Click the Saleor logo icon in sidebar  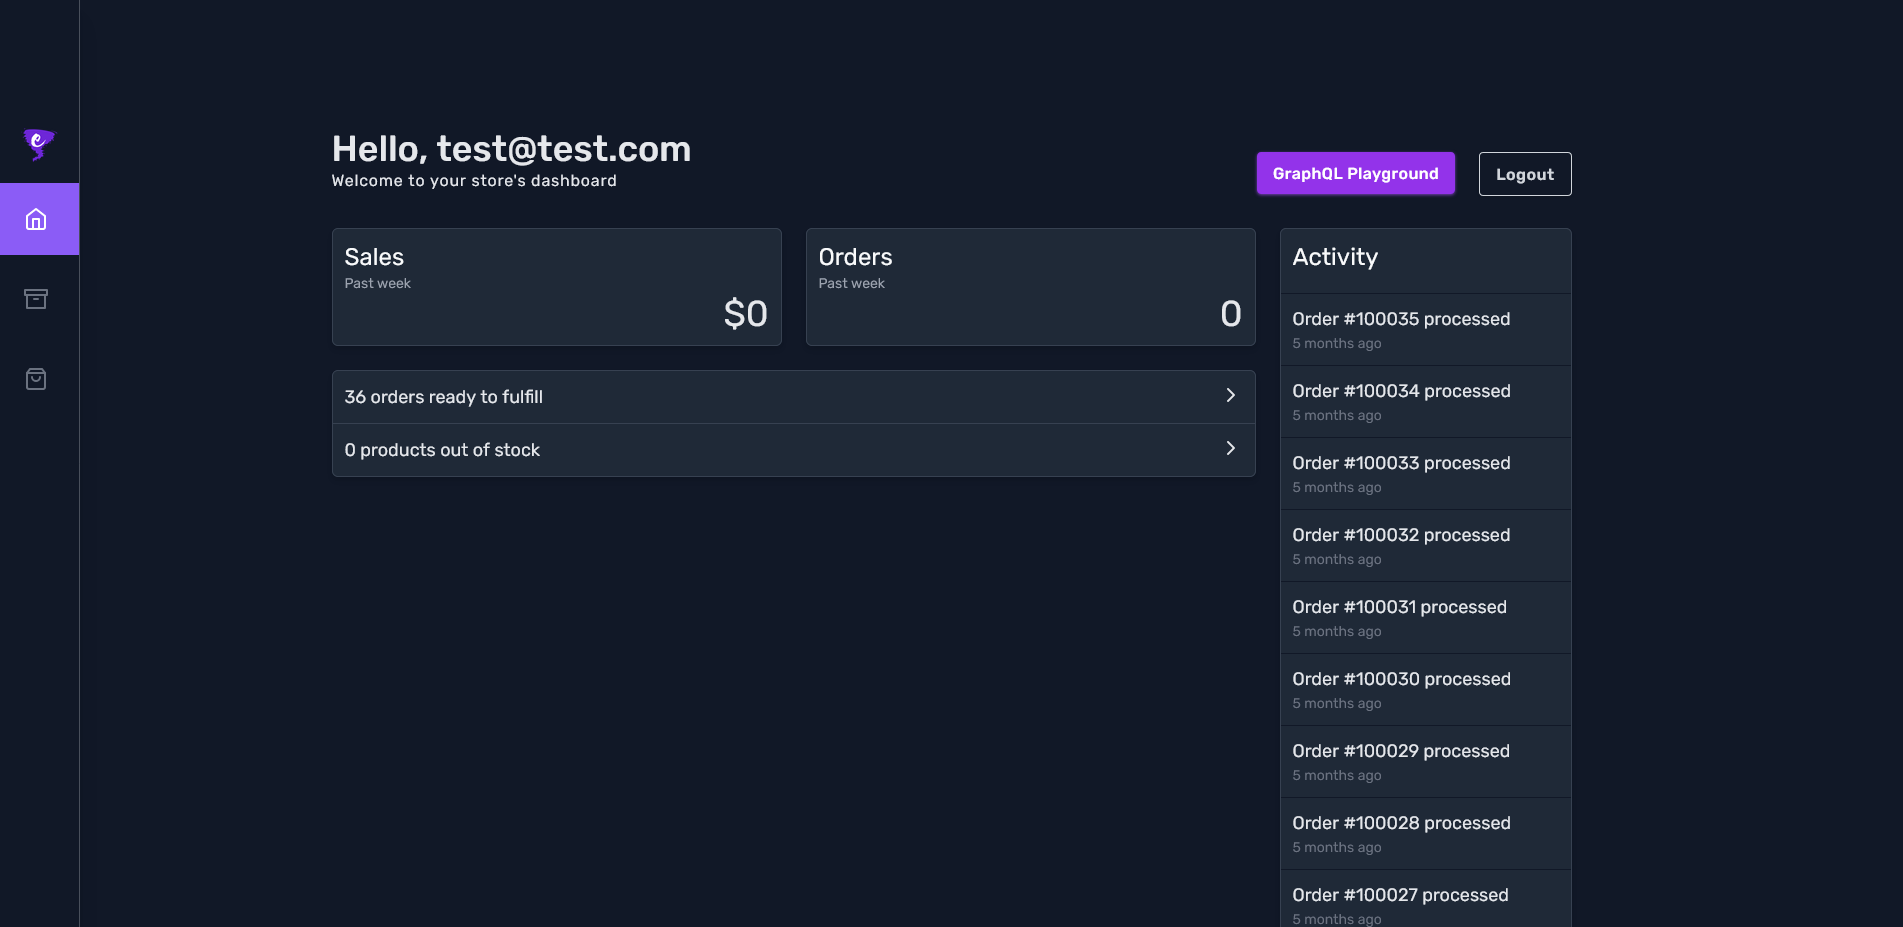click(x=39, y=144)
